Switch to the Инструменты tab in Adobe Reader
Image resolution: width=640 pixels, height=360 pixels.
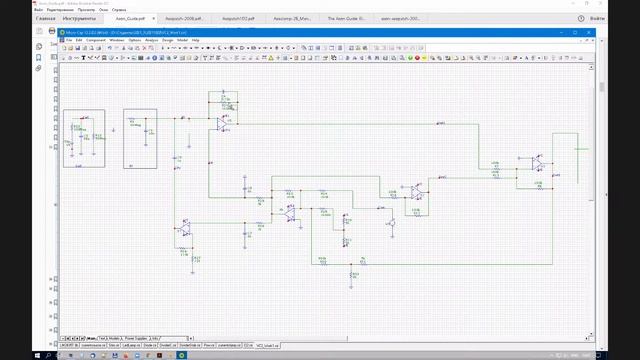(x=79, y=18)
